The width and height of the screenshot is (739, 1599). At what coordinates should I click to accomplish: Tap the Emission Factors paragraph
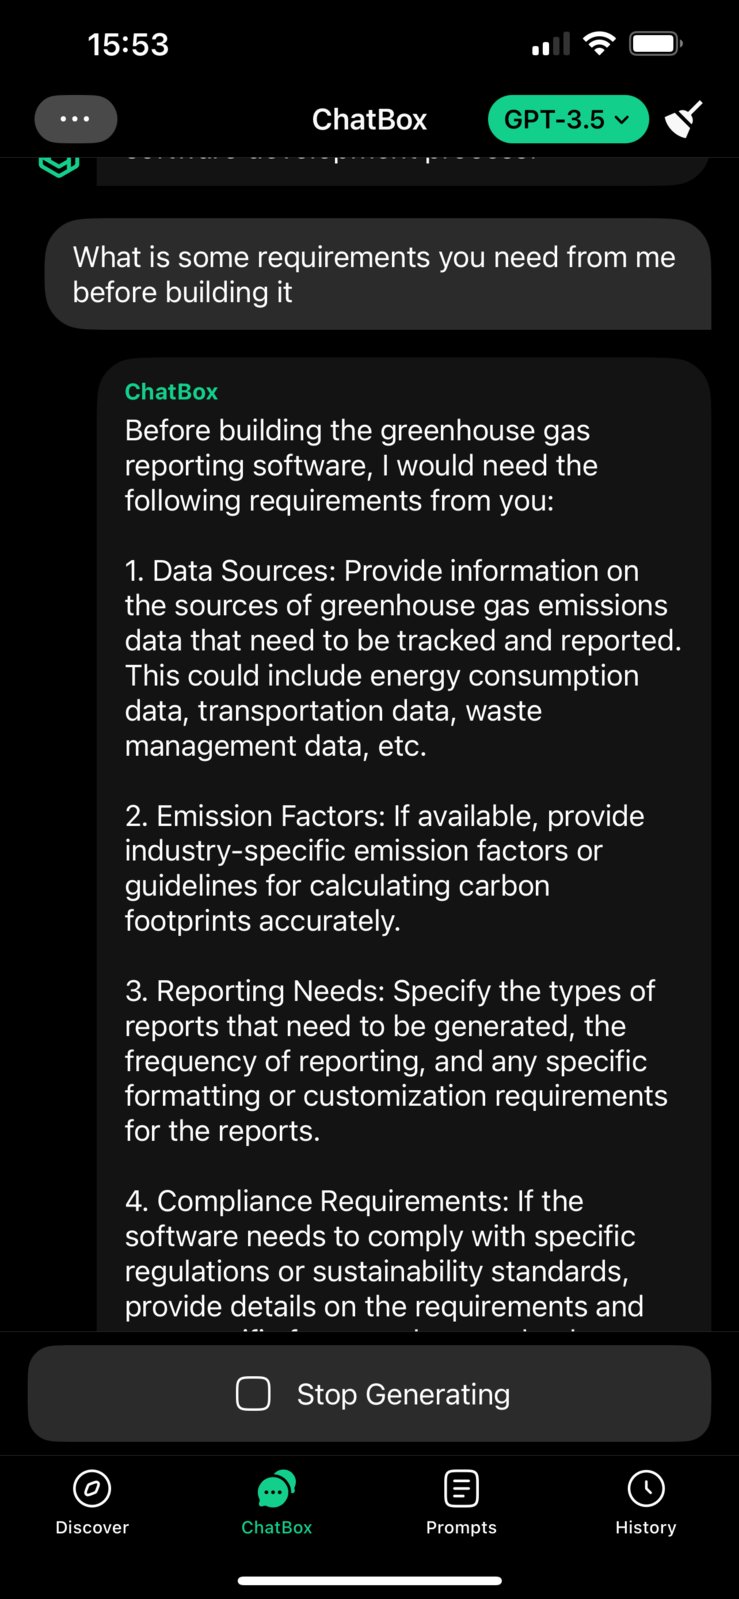[x=385, y=868]
